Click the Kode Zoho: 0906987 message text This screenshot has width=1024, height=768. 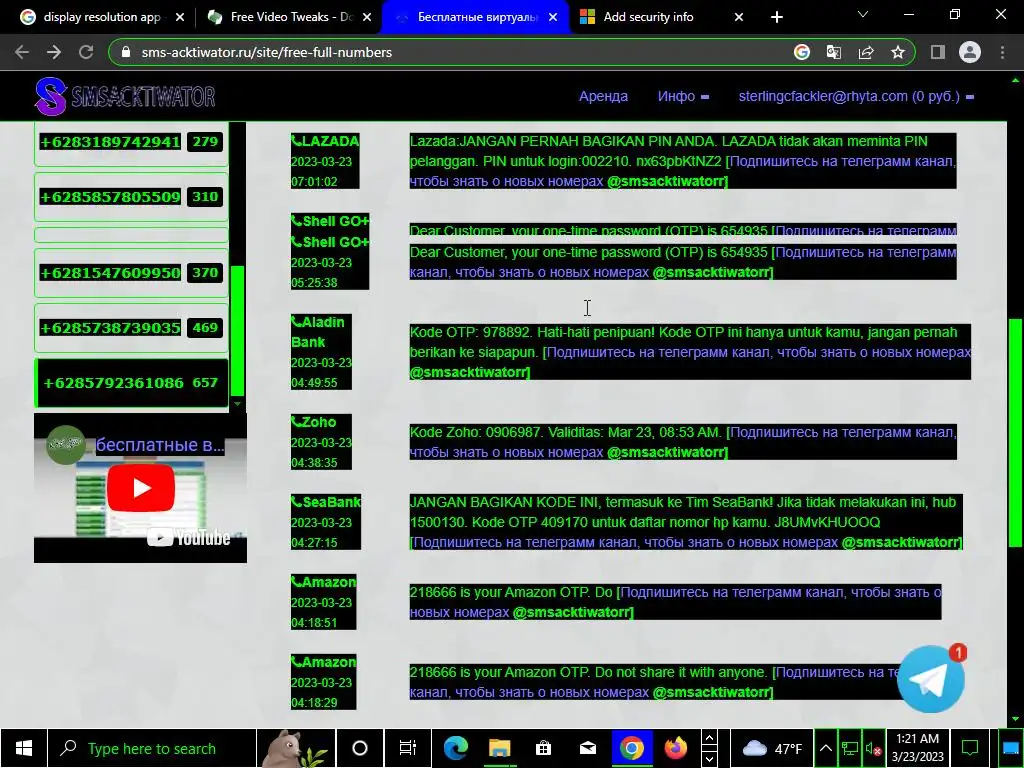coord(683,442)
